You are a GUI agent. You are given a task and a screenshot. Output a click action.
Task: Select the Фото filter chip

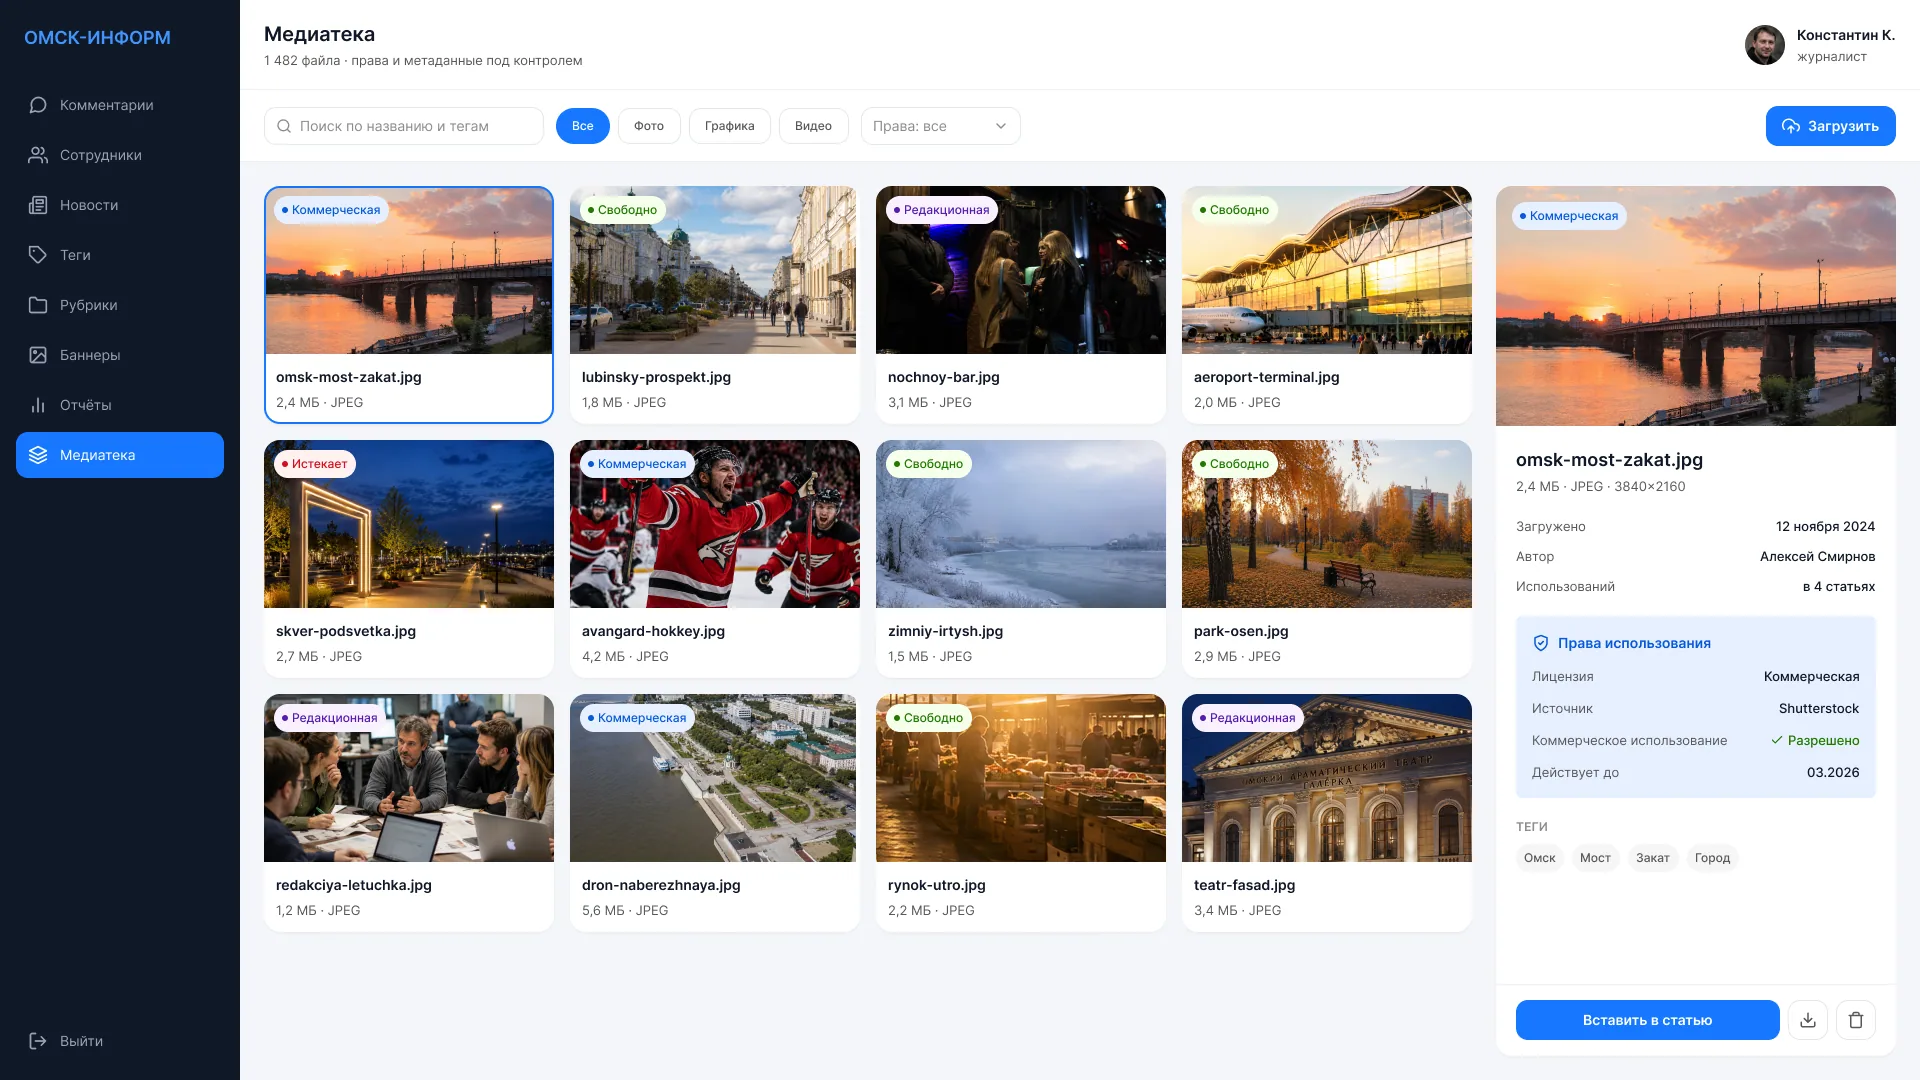coord(649,126)
